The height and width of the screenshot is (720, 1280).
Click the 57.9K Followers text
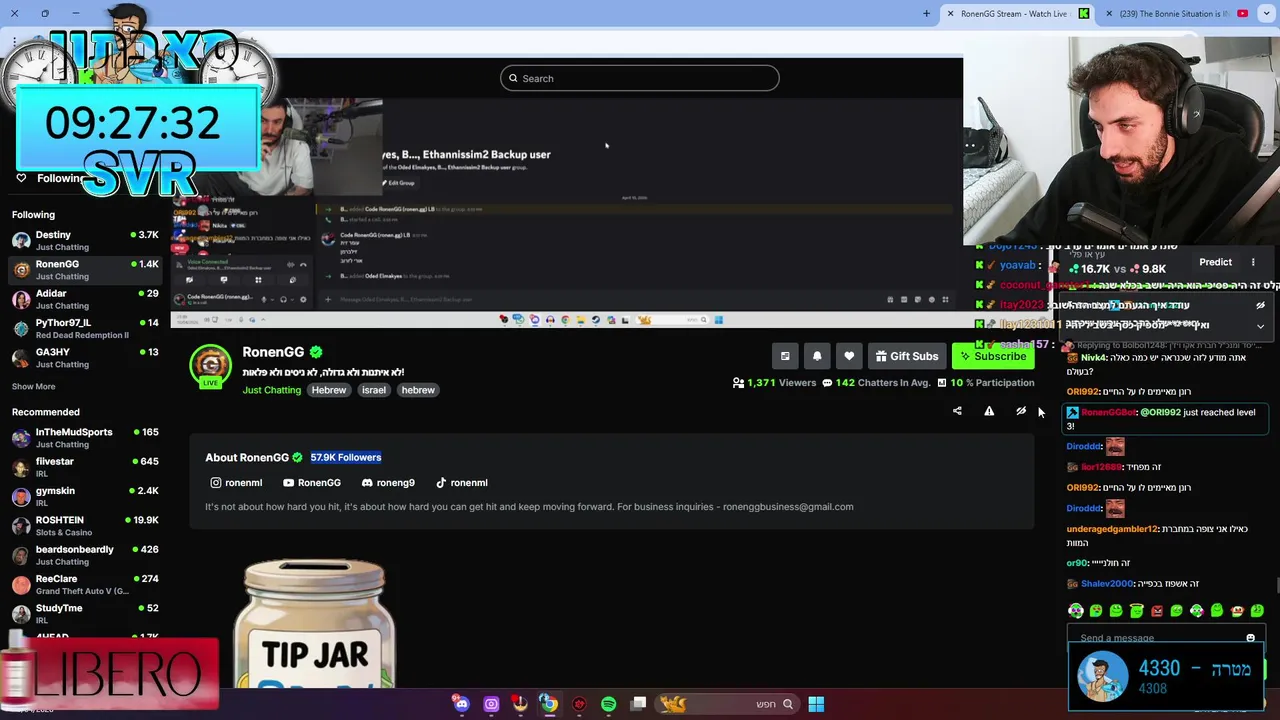[x=345, y=457]
